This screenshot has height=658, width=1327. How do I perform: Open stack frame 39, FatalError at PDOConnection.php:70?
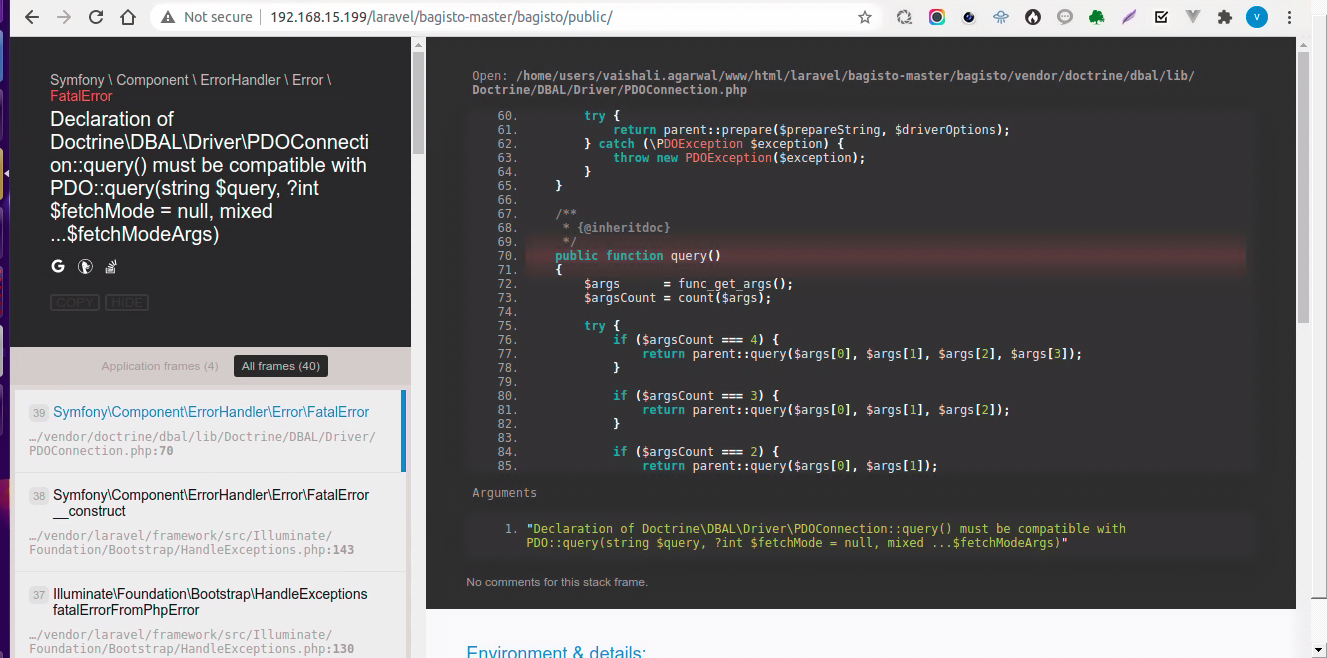point(208,431)
